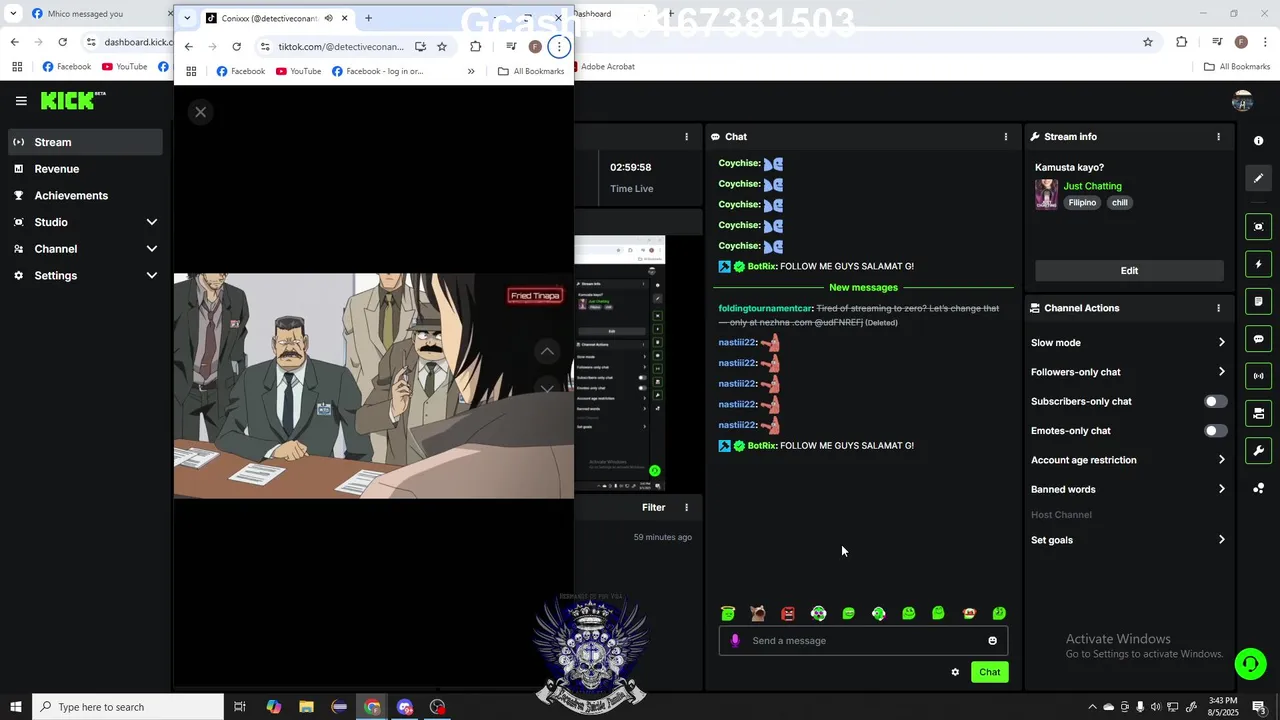Open the Kick hamburger menu
This screenshot has height=720, width=1280.
click(x=21, y=100)
